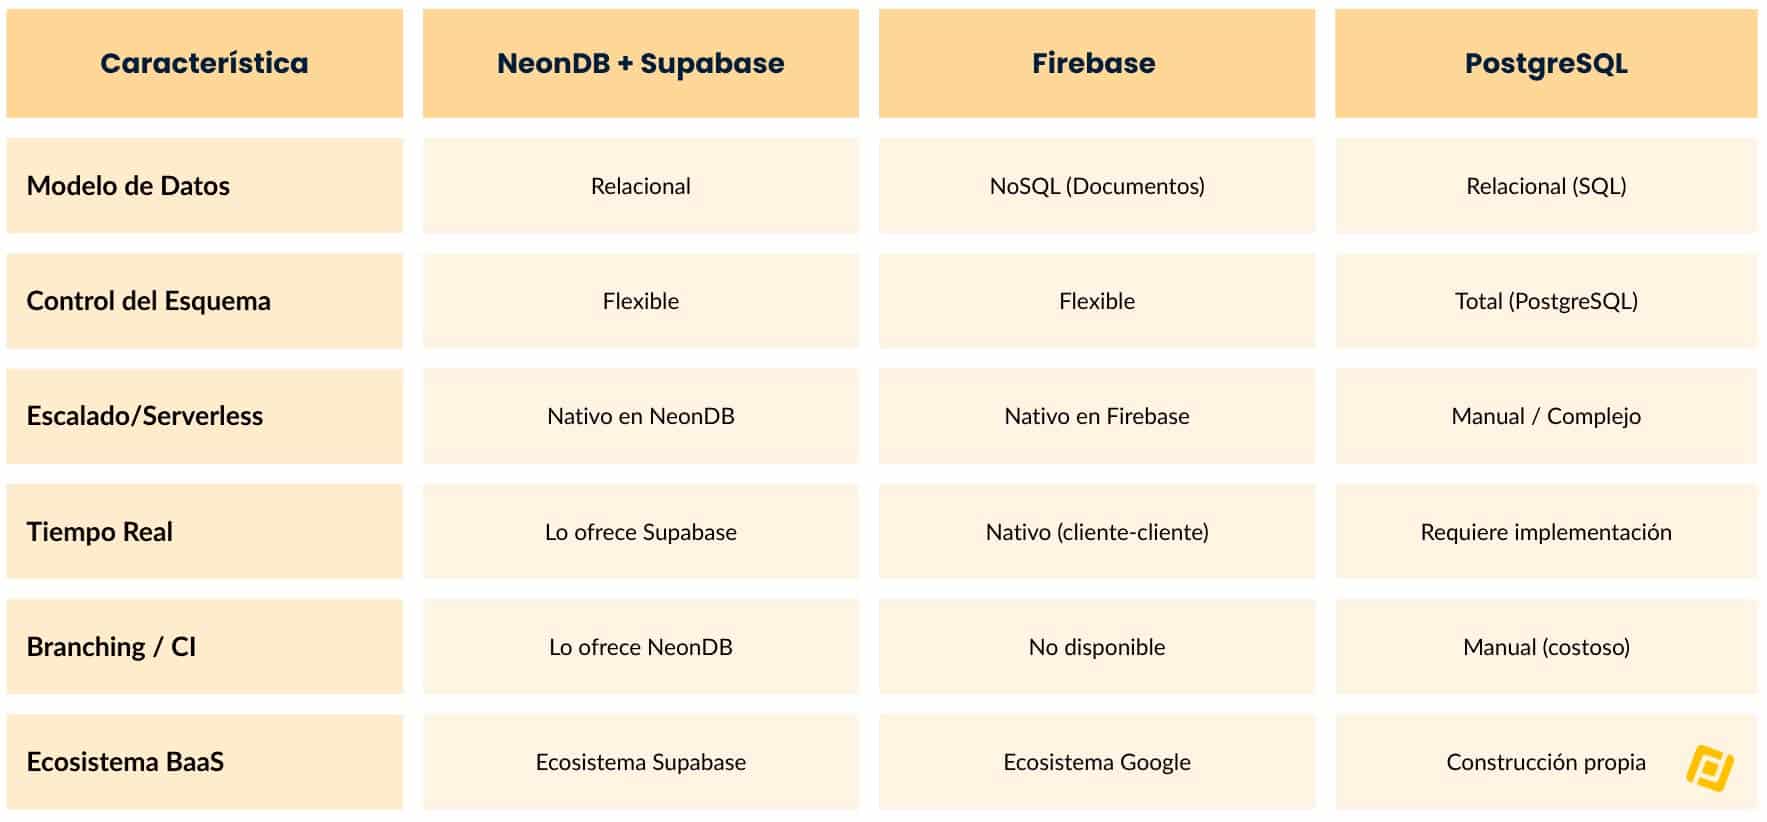Click the PostgreSQL column header

[1545, 63]
